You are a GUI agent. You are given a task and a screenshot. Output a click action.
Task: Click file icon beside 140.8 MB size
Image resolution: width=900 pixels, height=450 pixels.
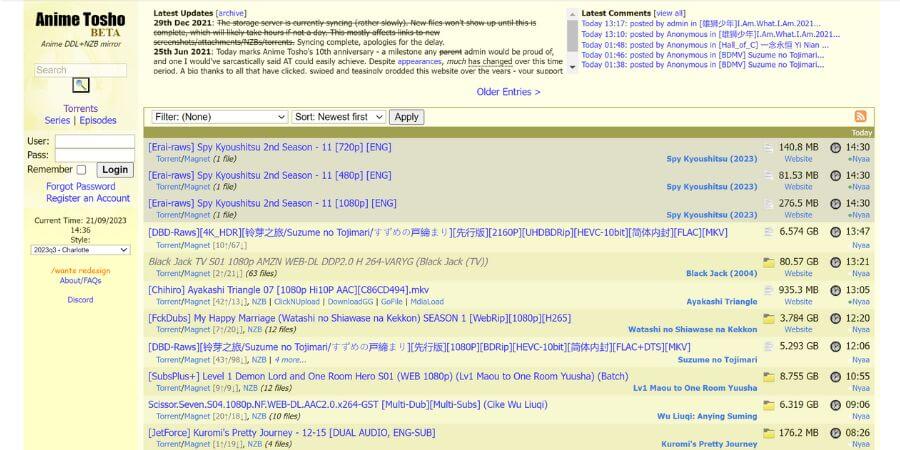tap(769, 147)
